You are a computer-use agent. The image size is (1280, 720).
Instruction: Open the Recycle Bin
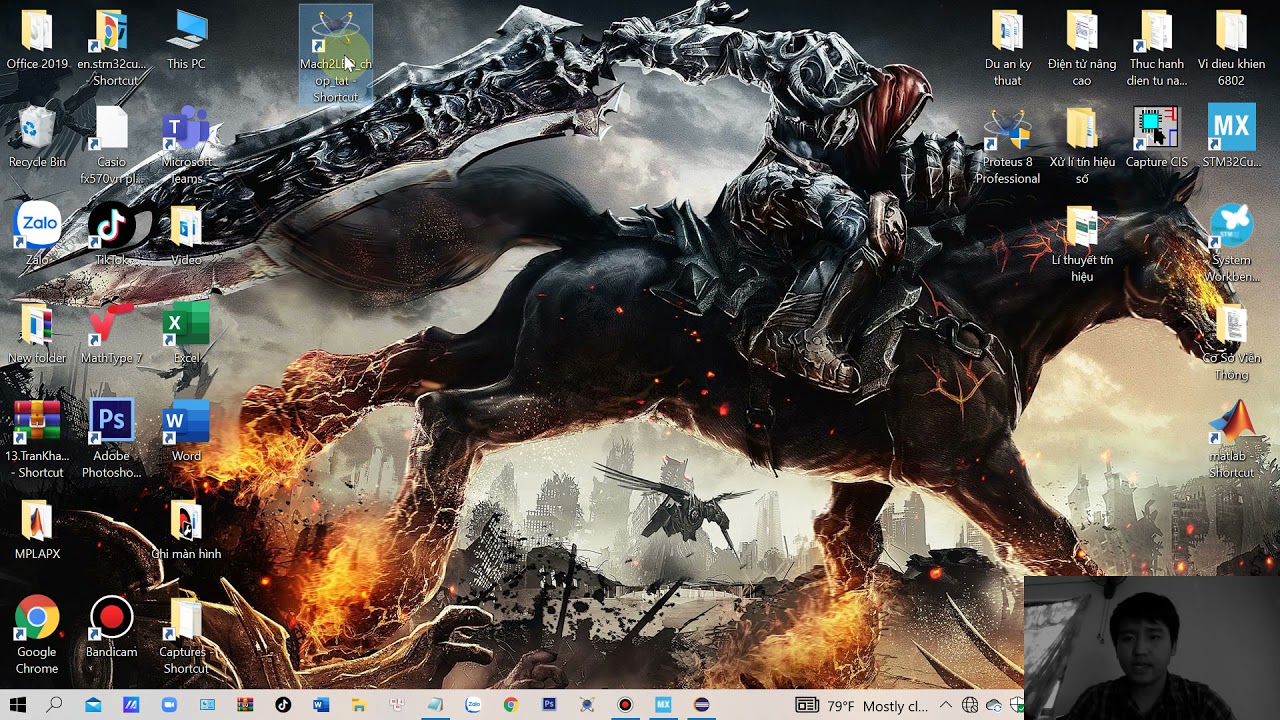pos(37,138)
